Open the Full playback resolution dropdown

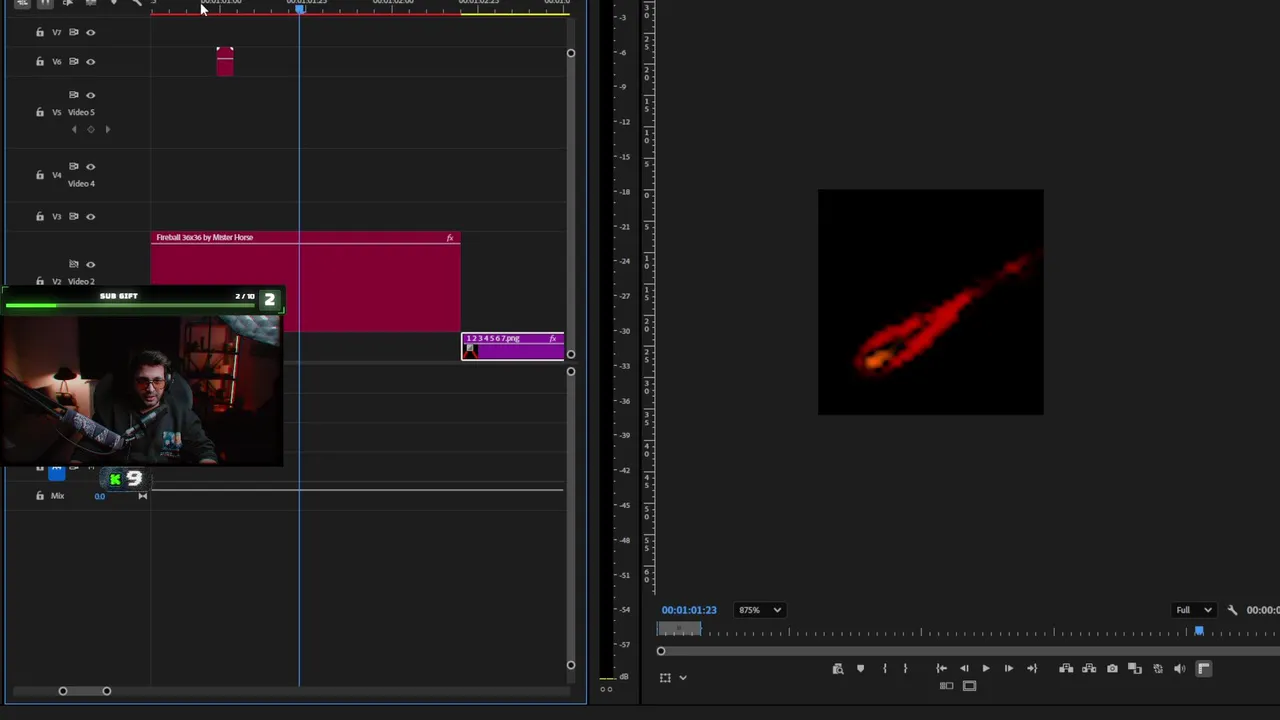1194,610
